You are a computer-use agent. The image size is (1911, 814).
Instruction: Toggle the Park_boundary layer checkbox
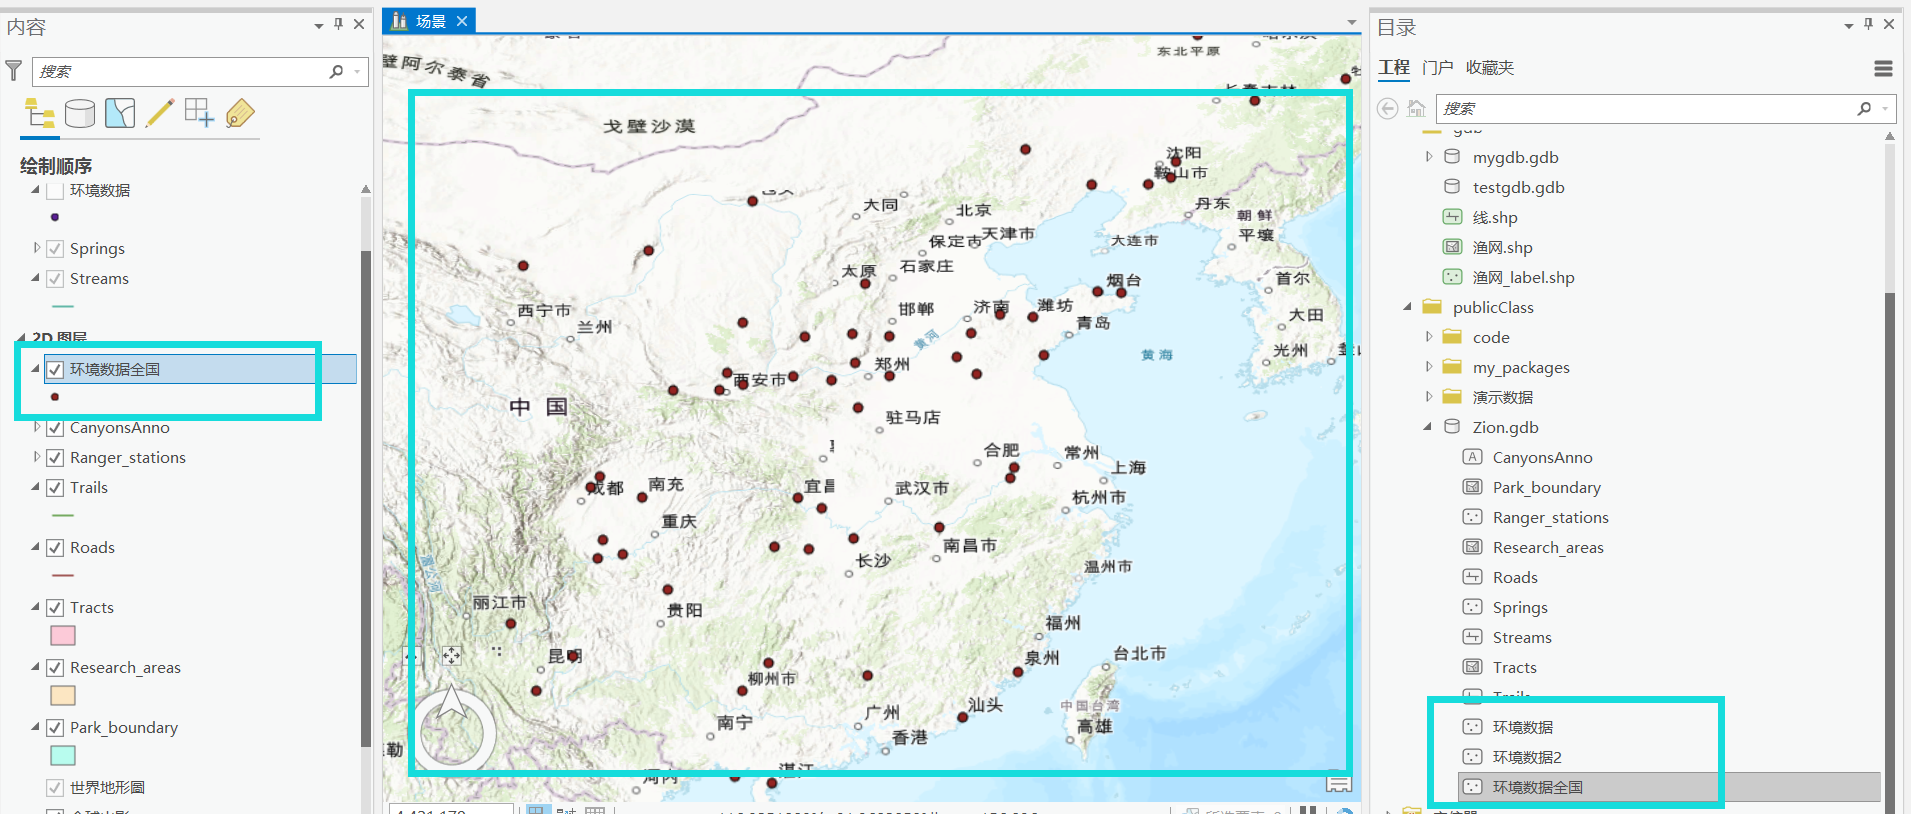(55, 728)
